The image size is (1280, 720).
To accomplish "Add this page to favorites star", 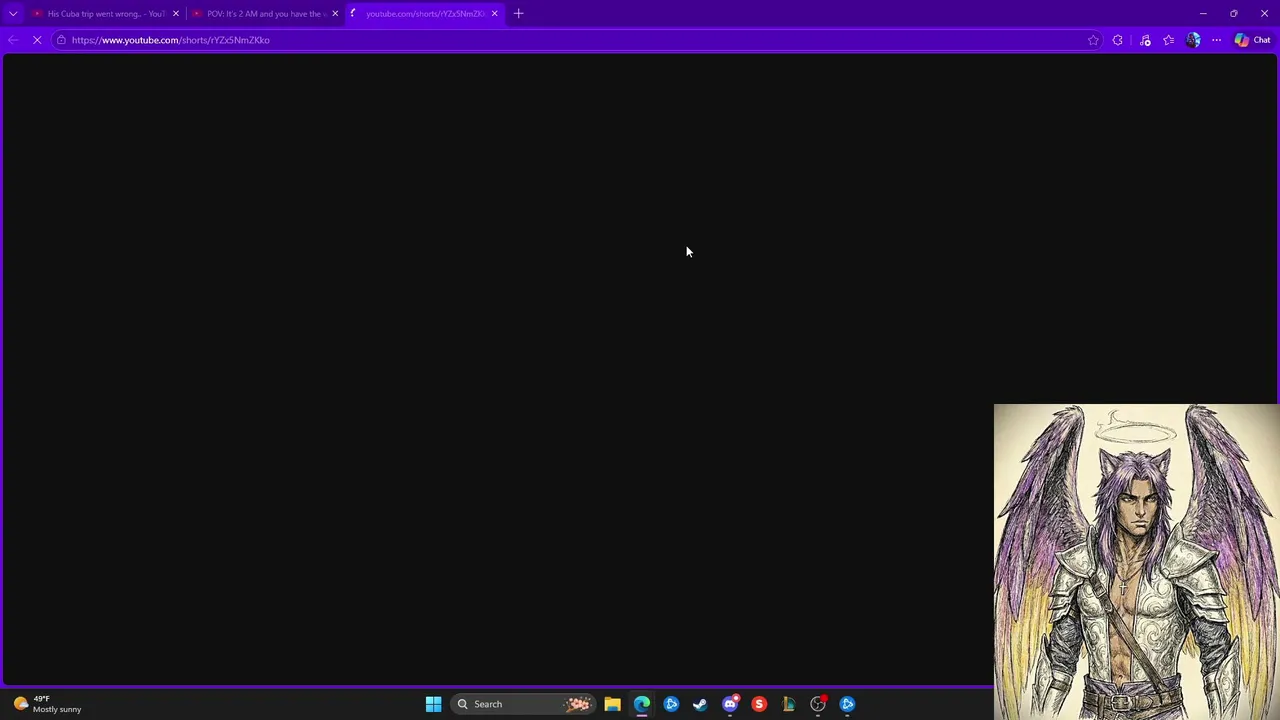I will coord(1093,40).
